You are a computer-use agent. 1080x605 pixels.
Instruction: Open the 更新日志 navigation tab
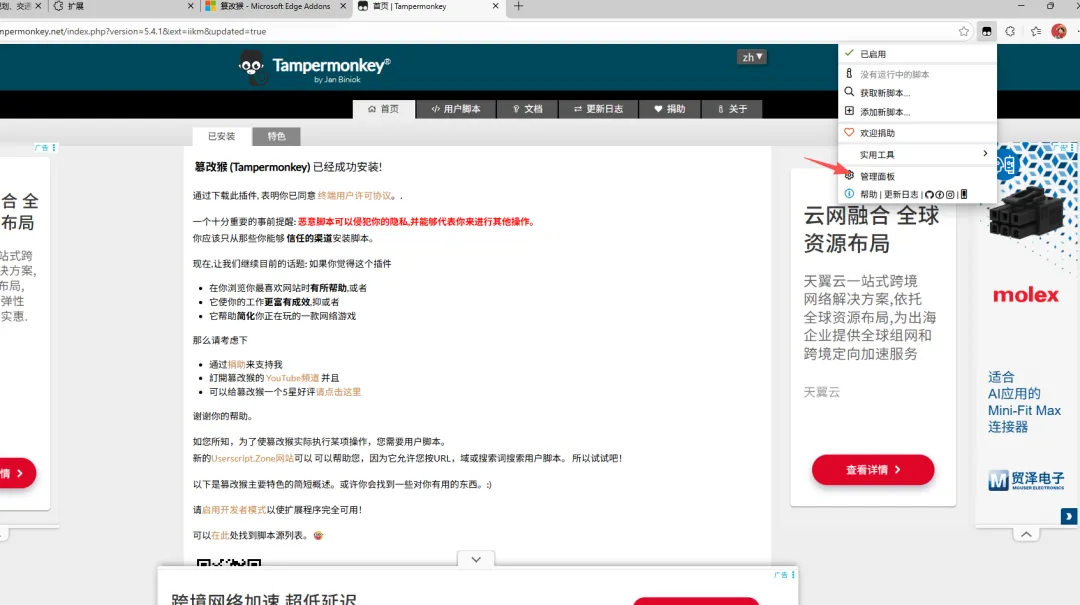coord(598,109)
